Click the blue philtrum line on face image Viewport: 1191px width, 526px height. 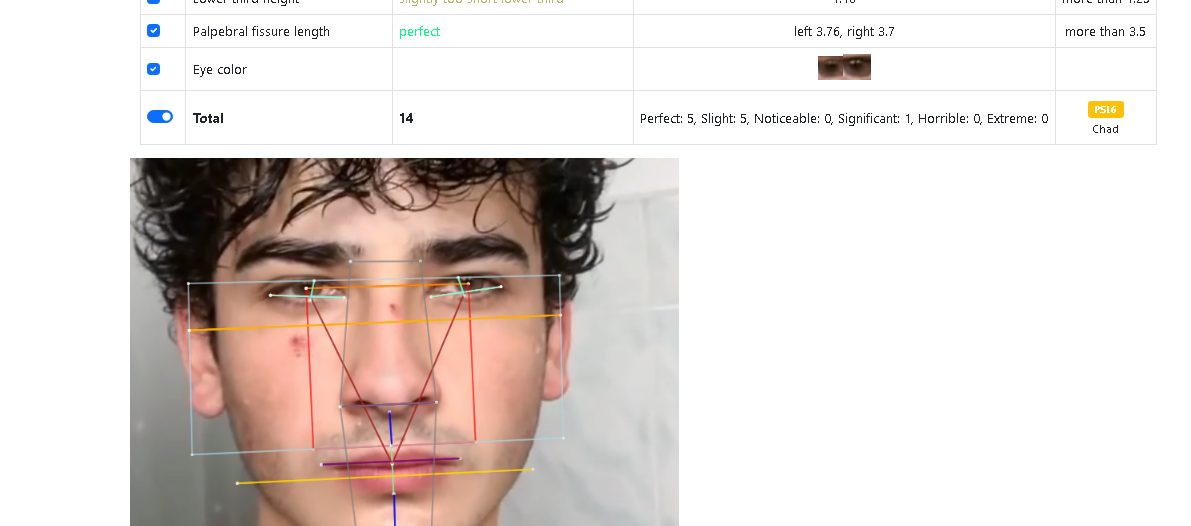coord(390,428)
